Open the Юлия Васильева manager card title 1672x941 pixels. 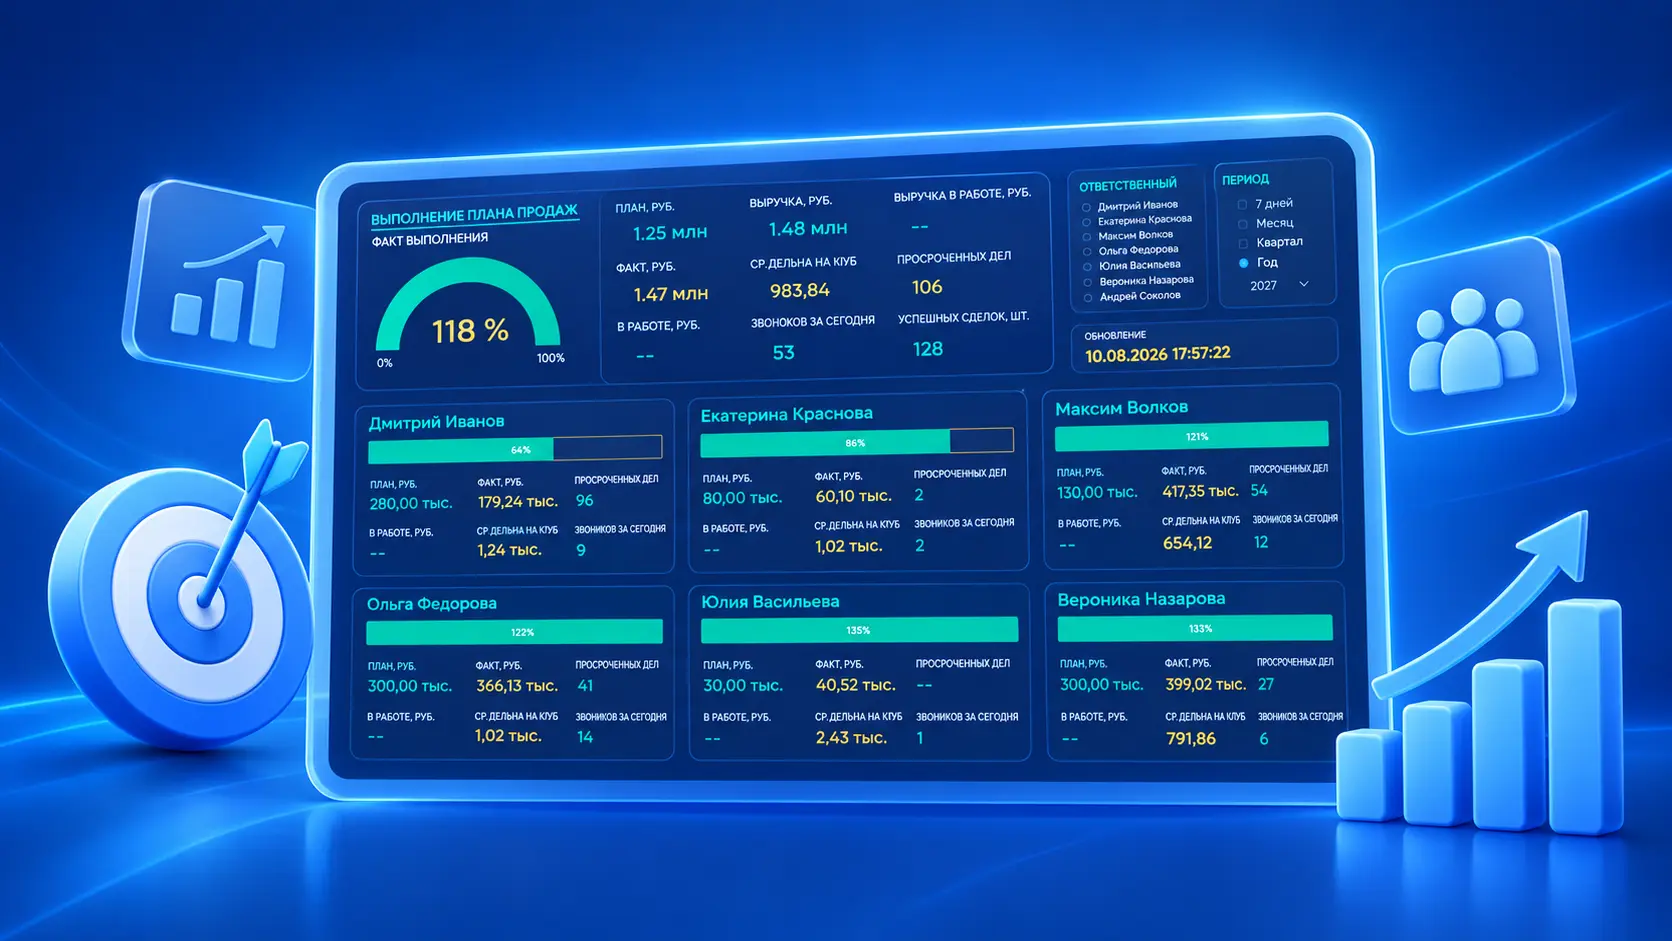(770, 602)
